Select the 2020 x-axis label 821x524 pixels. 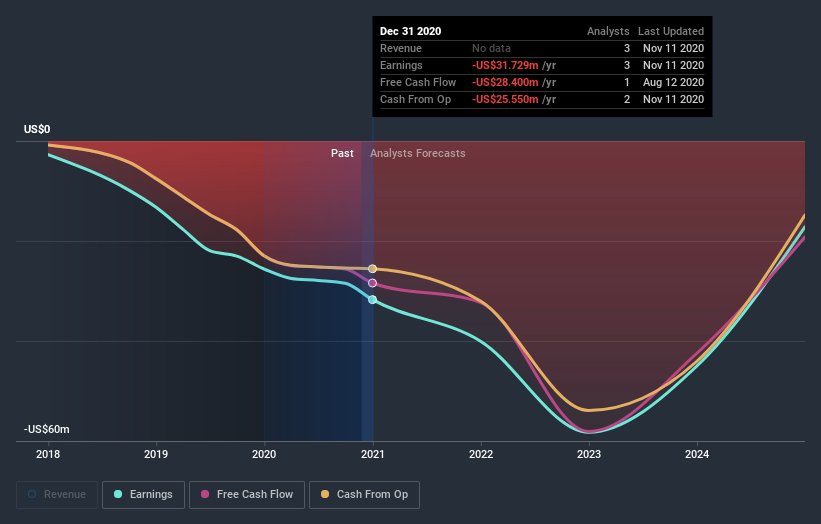264,454
